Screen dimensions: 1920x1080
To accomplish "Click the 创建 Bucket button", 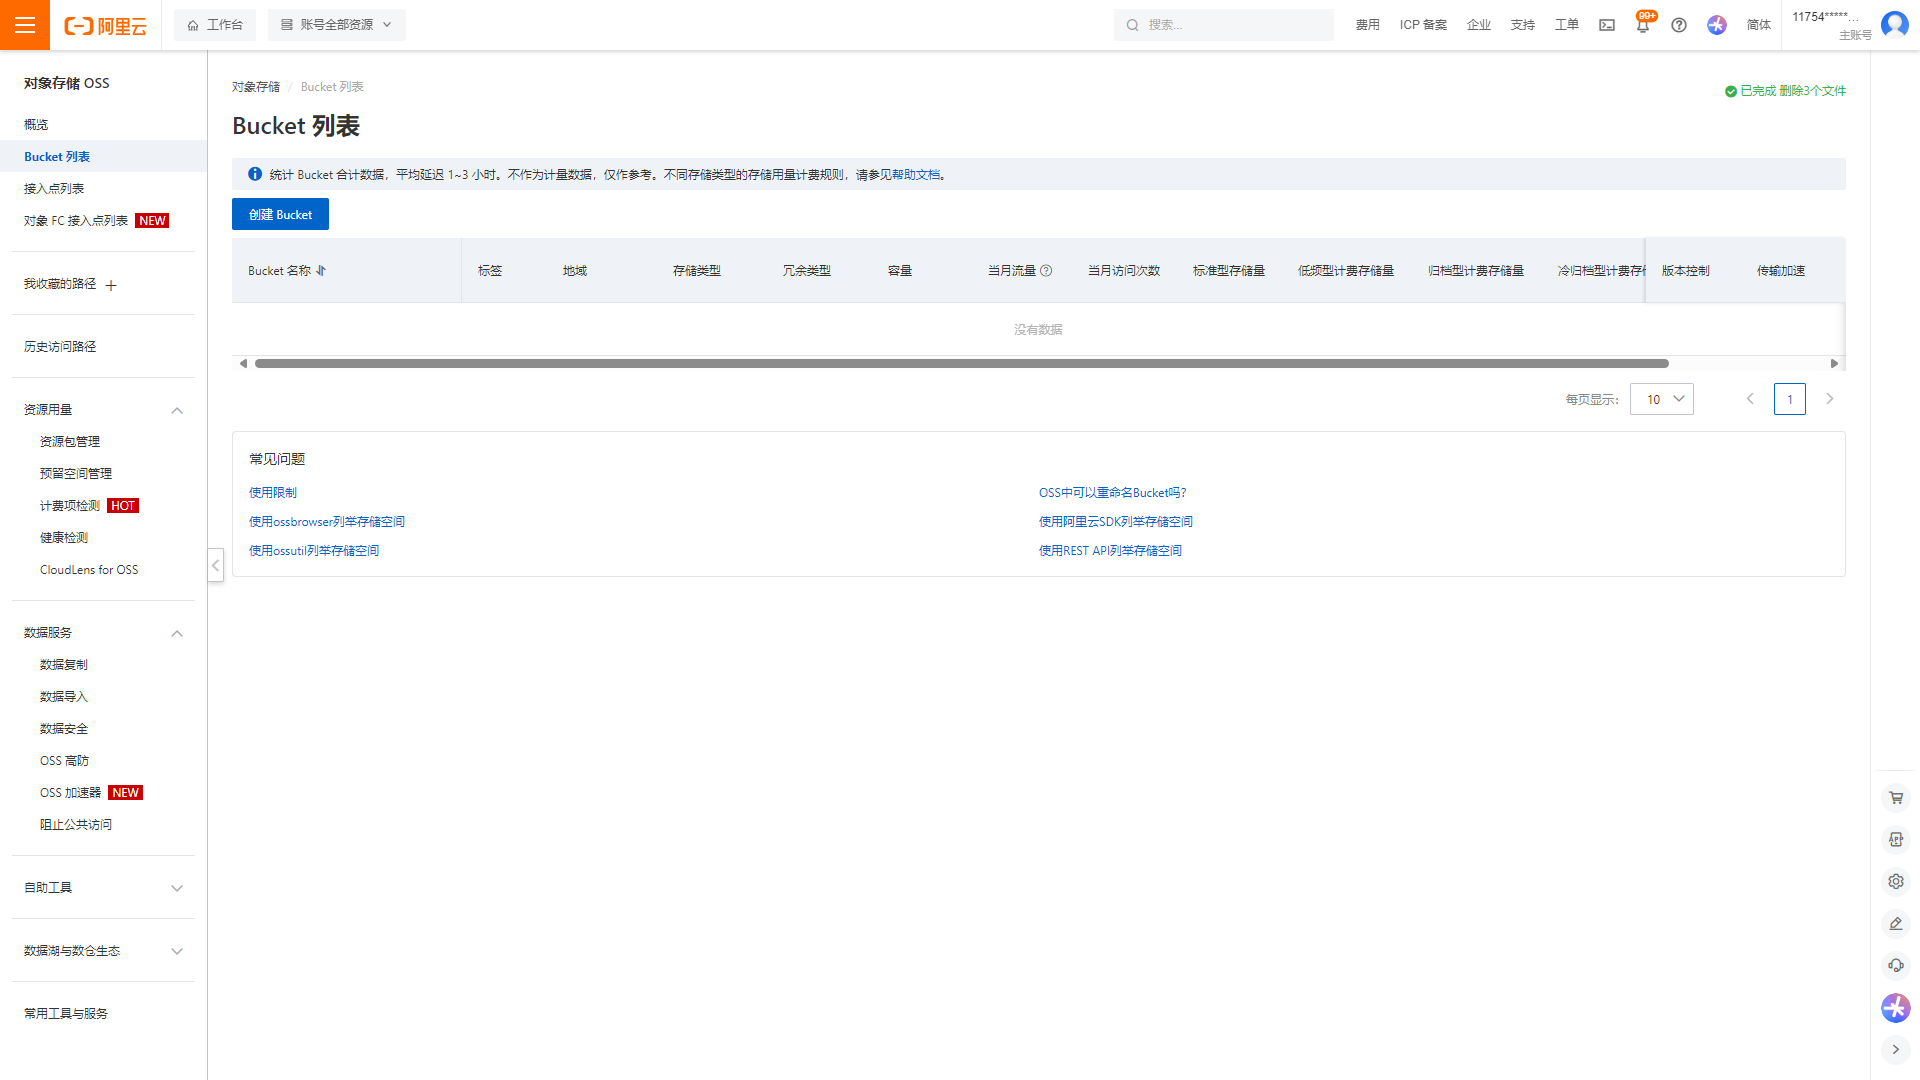I will [x=280, y=214].
